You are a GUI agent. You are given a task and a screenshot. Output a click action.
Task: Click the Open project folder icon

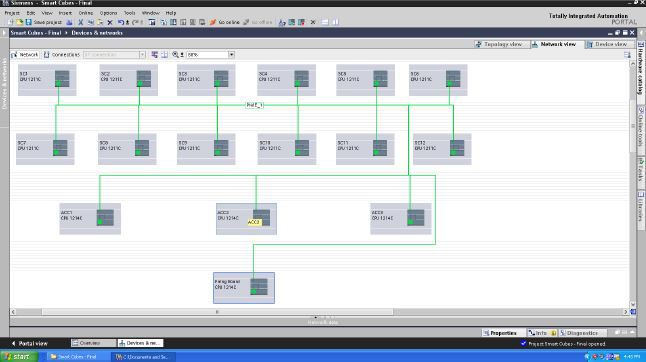pos(19,22)
